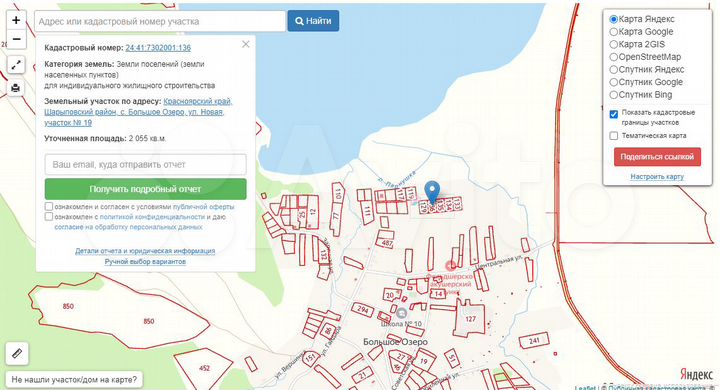Image resolution: width=720 pixels, height=390 pixels.
Task: Select Карта Google radio option
Action: point(613,32)
